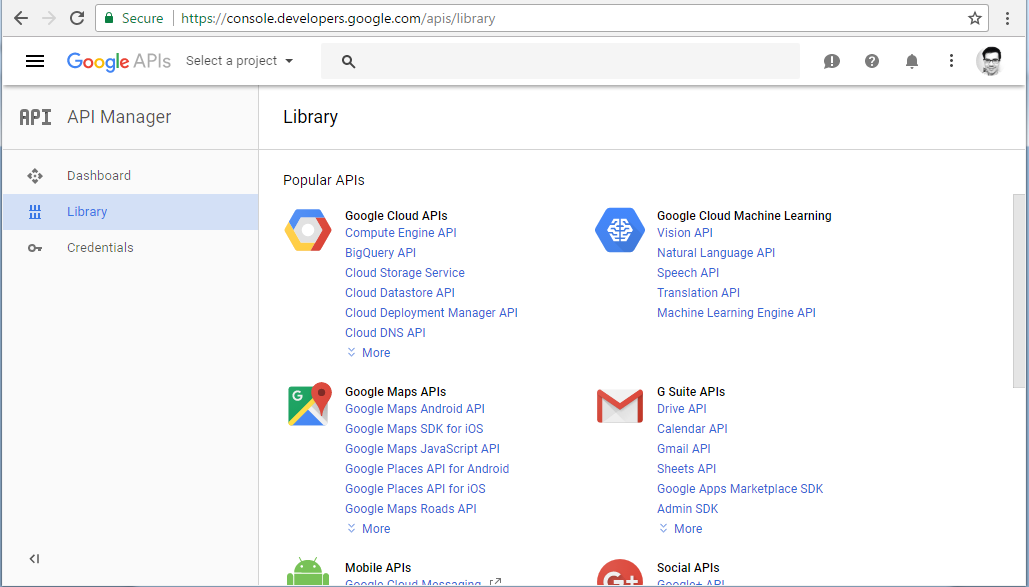Viewport: 1029px width, 587px height.
Task: Open the notifications bell
Action: tap(912, 61)
